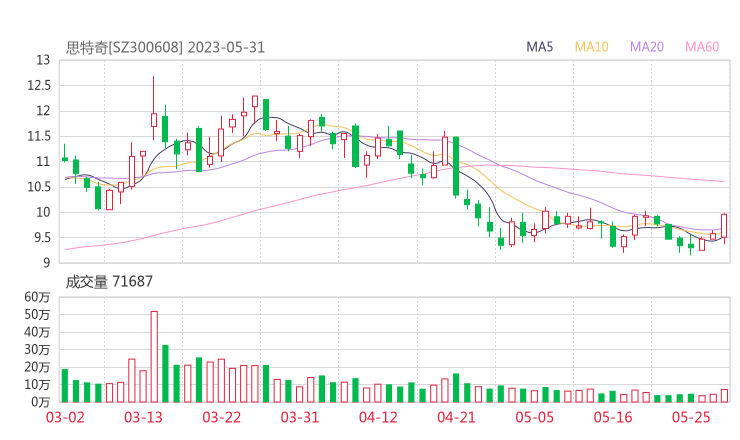
Task: Click the MA60 legend label
Action: (x=702, y=47)
